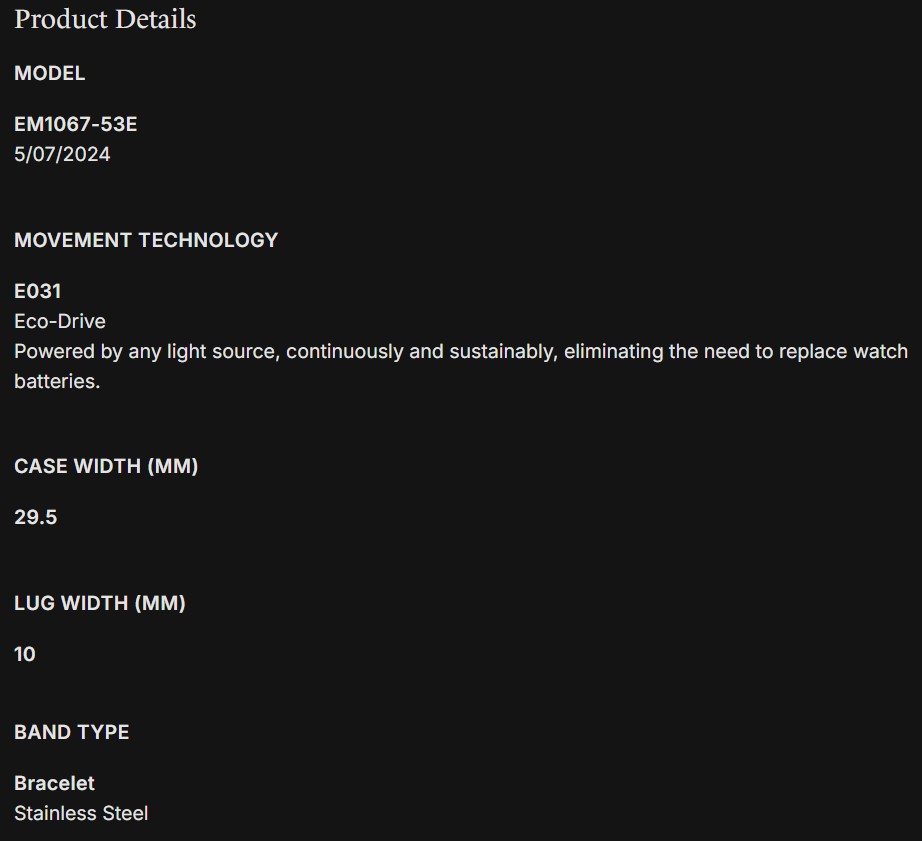Click the case width value 29.5
Viewport: 922px width, 841px height.
pos(36,517)
